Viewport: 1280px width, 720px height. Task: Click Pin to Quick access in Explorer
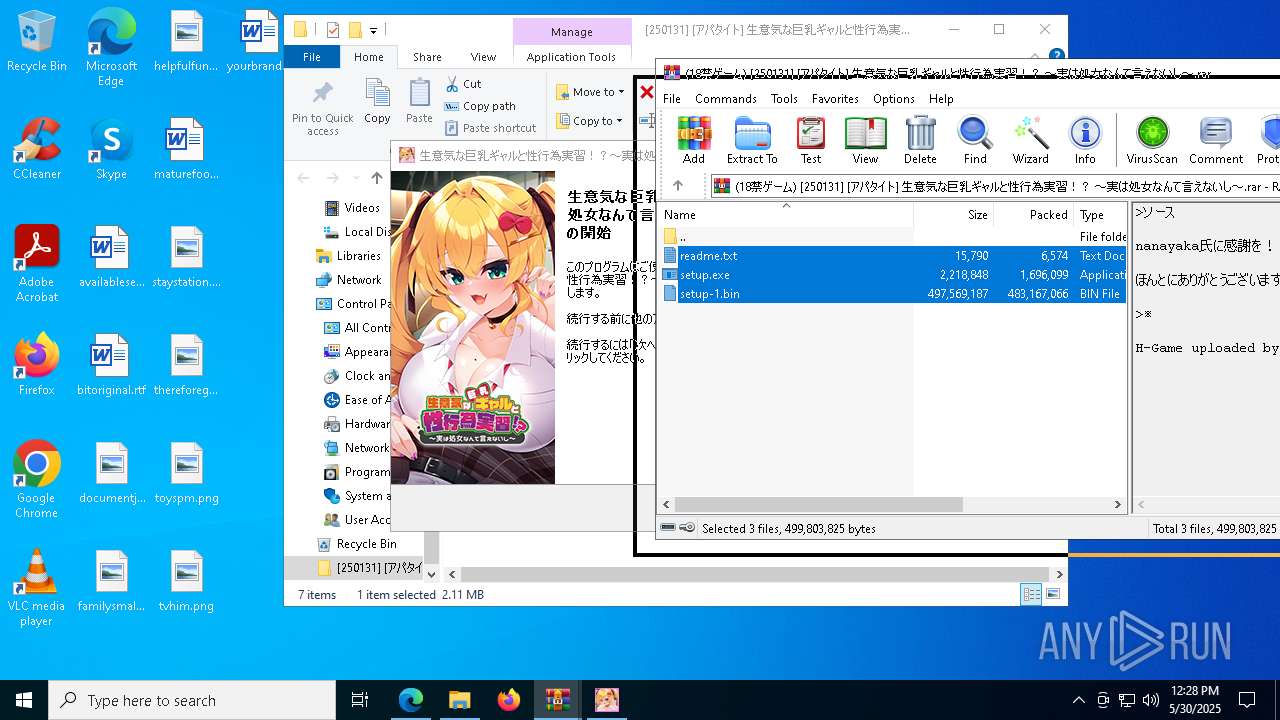(322, 109)
